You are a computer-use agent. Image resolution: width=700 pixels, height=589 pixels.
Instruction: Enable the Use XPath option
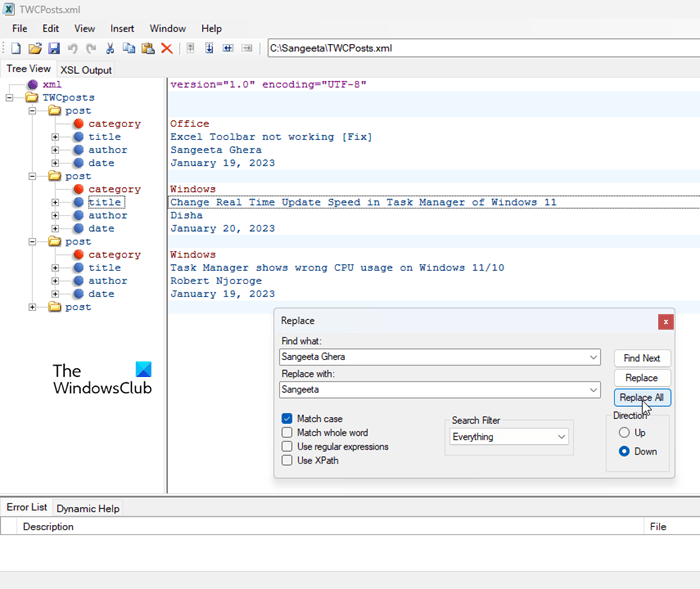click(x=287, y=460)
